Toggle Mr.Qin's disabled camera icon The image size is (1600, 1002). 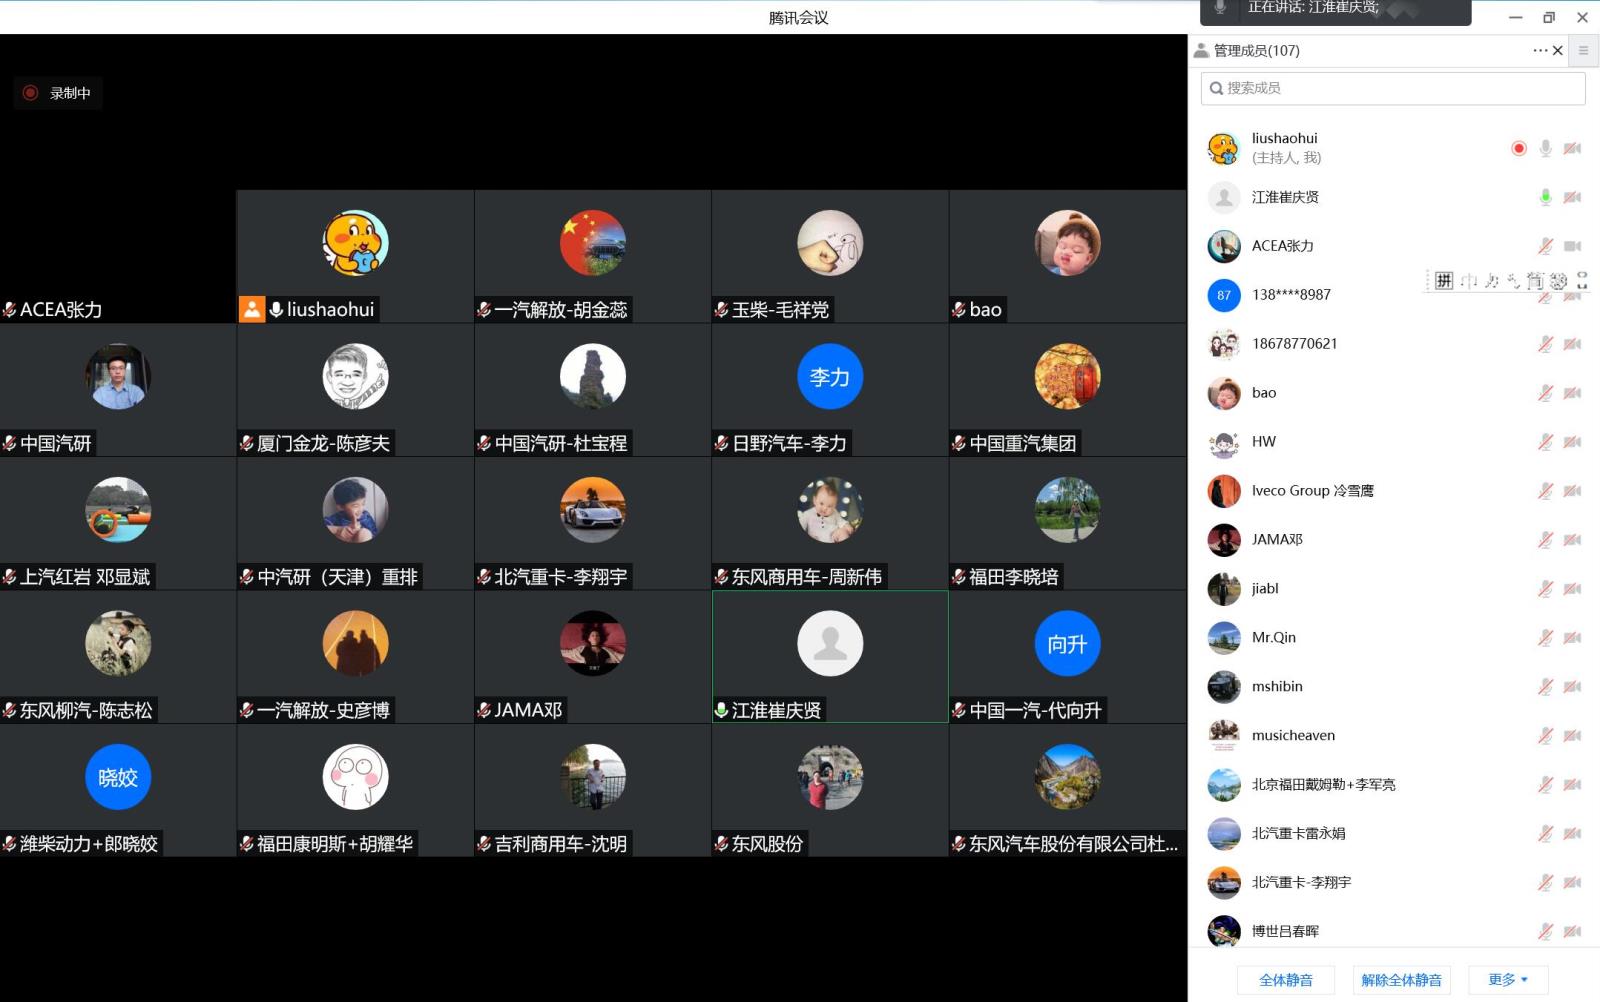coord(1572,638)
